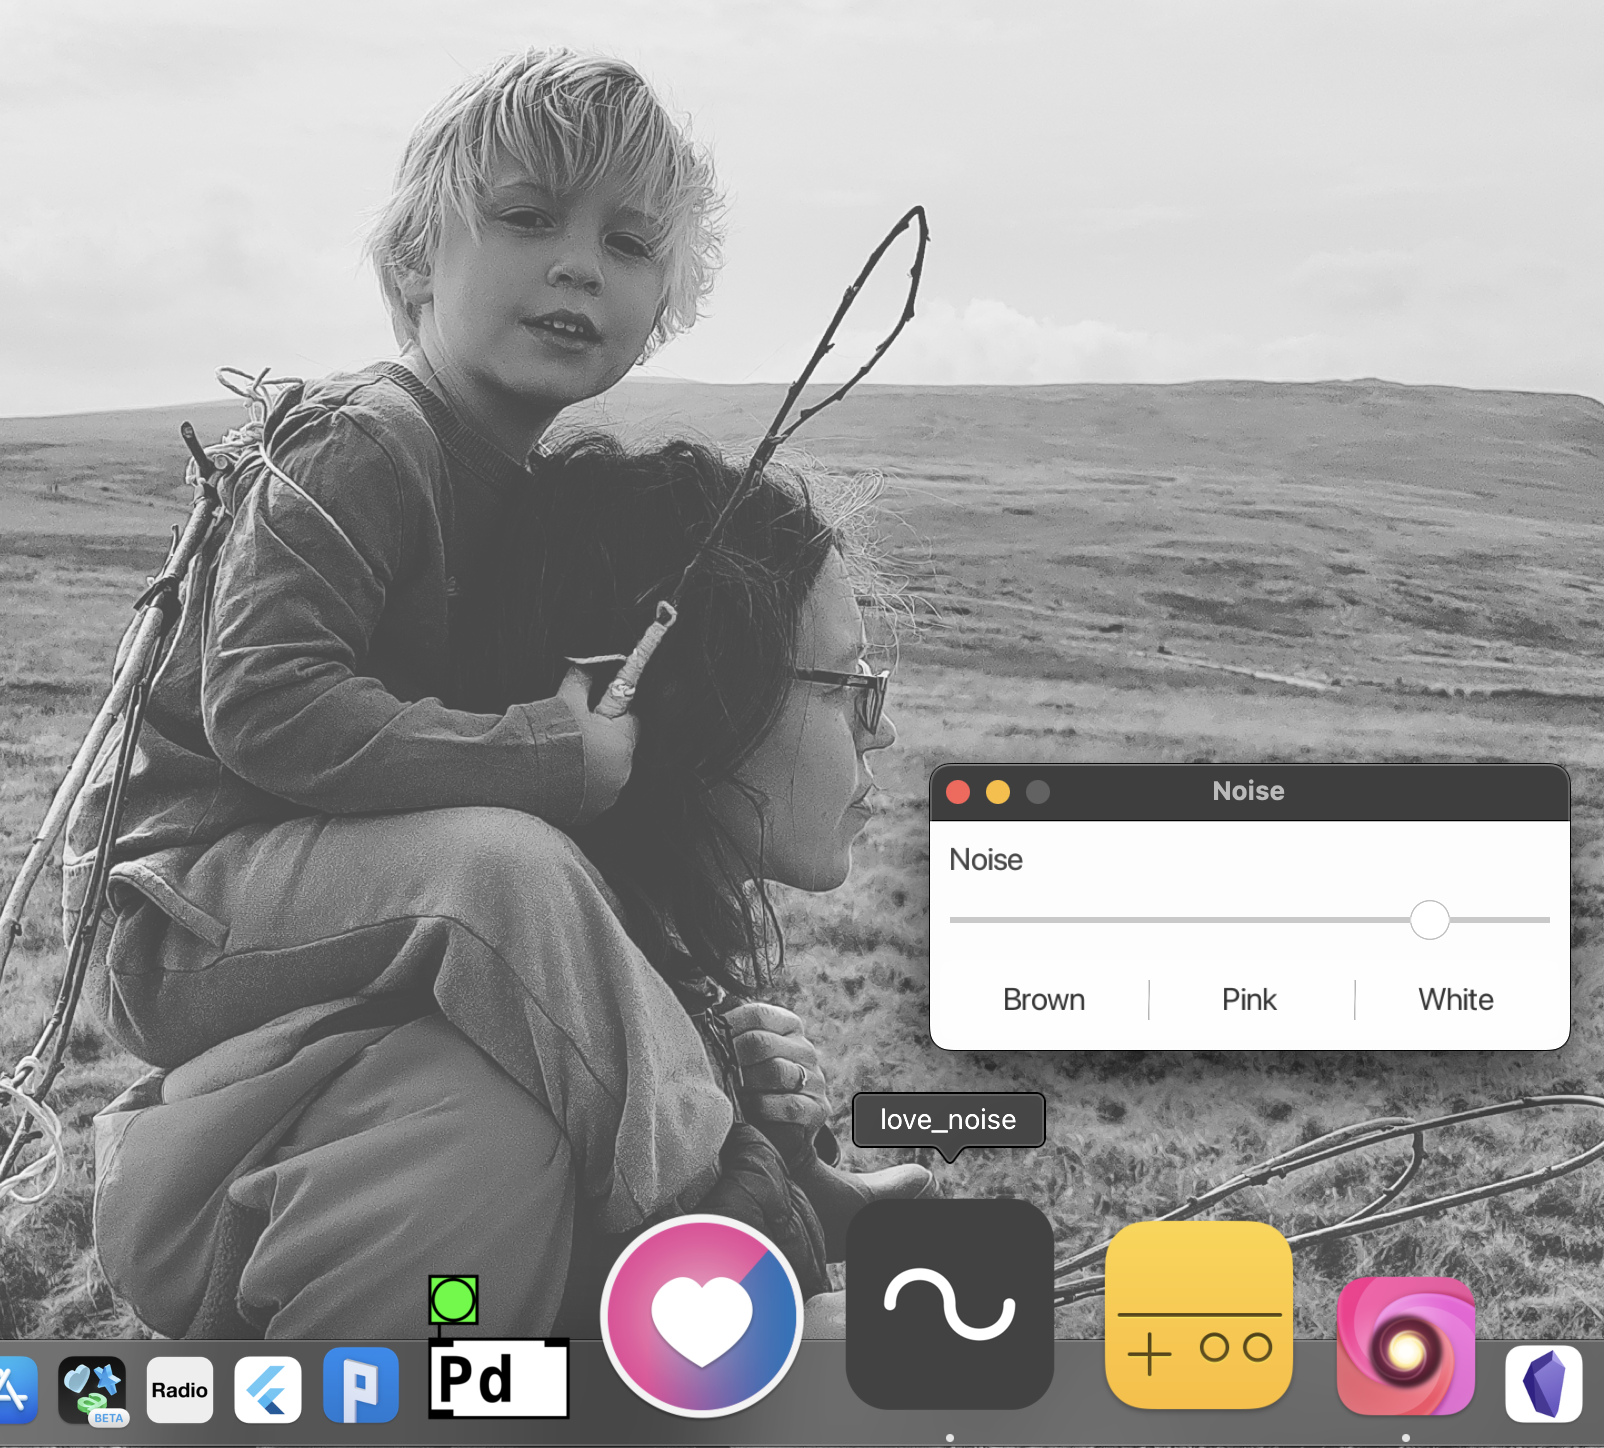Close the Noise window
This screenshot has width=1604, height=1448.
tap(958, 792)
